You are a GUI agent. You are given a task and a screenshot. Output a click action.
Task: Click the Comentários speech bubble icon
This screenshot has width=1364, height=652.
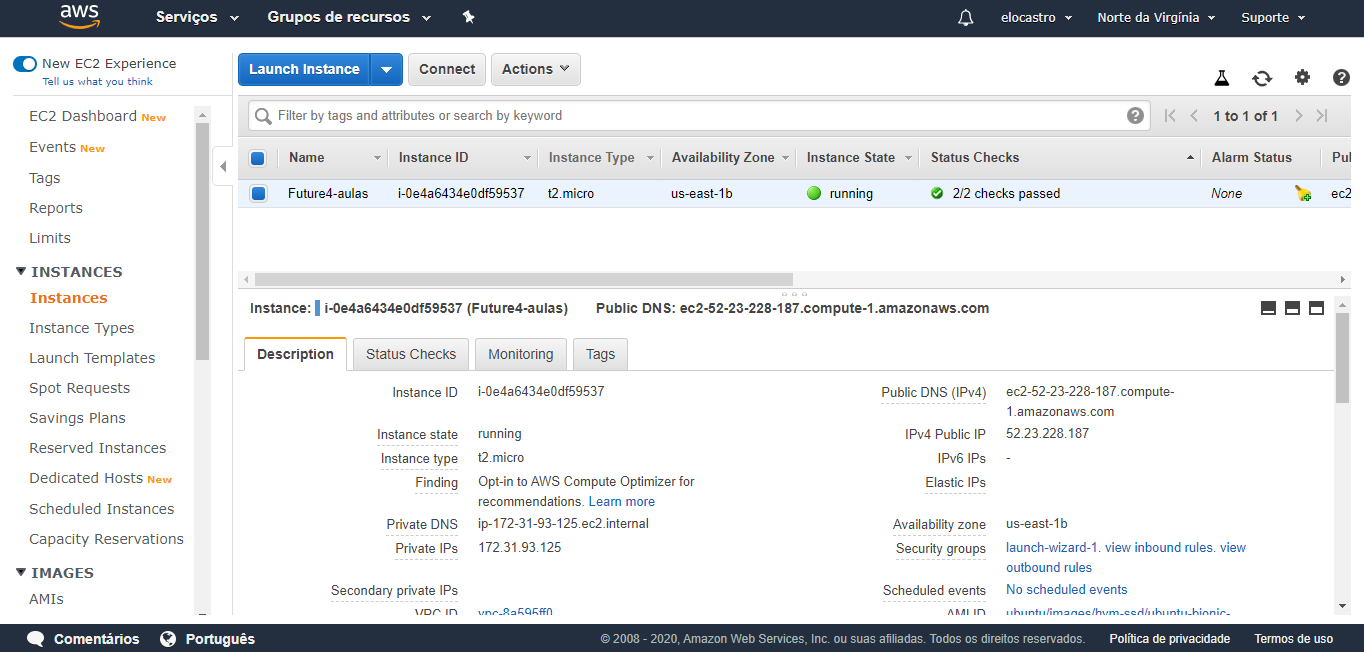[36, 638]
